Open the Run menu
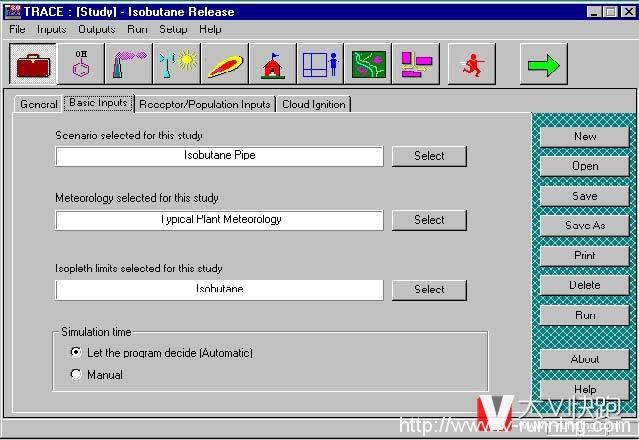Image resolution: width=639 pixels, height=440 pixels. [x=137, y=29]
